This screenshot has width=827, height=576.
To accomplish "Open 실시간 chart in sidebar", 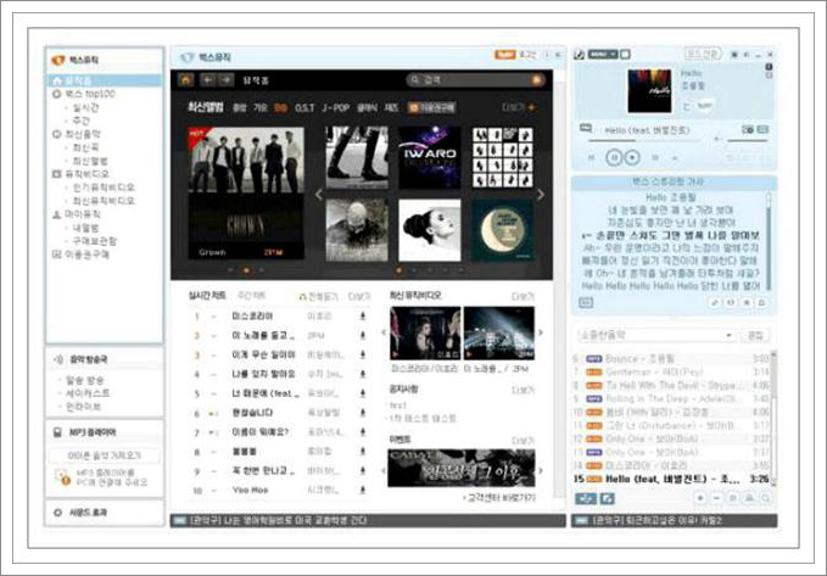I will (x=85, y=108).
